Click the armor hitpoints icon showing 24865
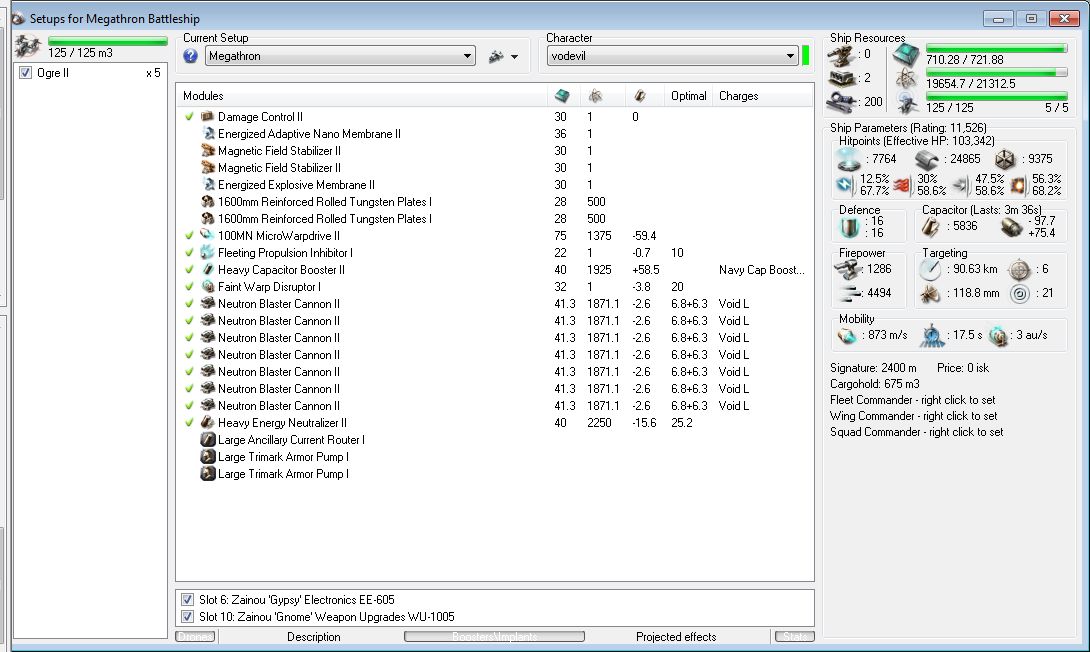Screen dimensions: 1090x652 click(x=927, y=160)
